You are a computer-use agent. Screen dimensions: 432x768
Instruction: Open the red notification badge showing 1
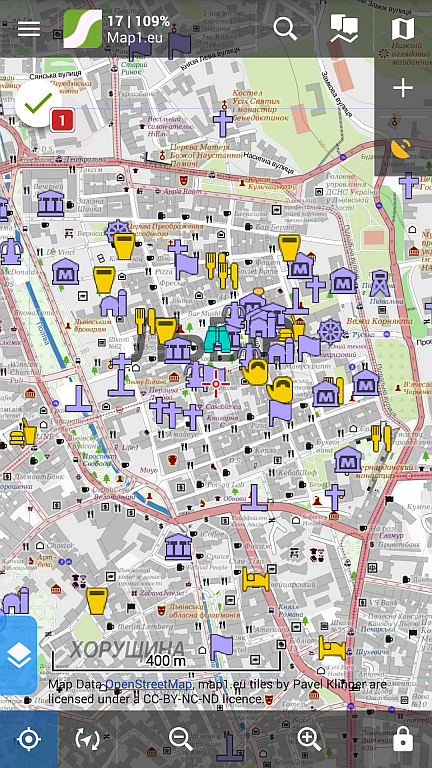click(62, 120)
